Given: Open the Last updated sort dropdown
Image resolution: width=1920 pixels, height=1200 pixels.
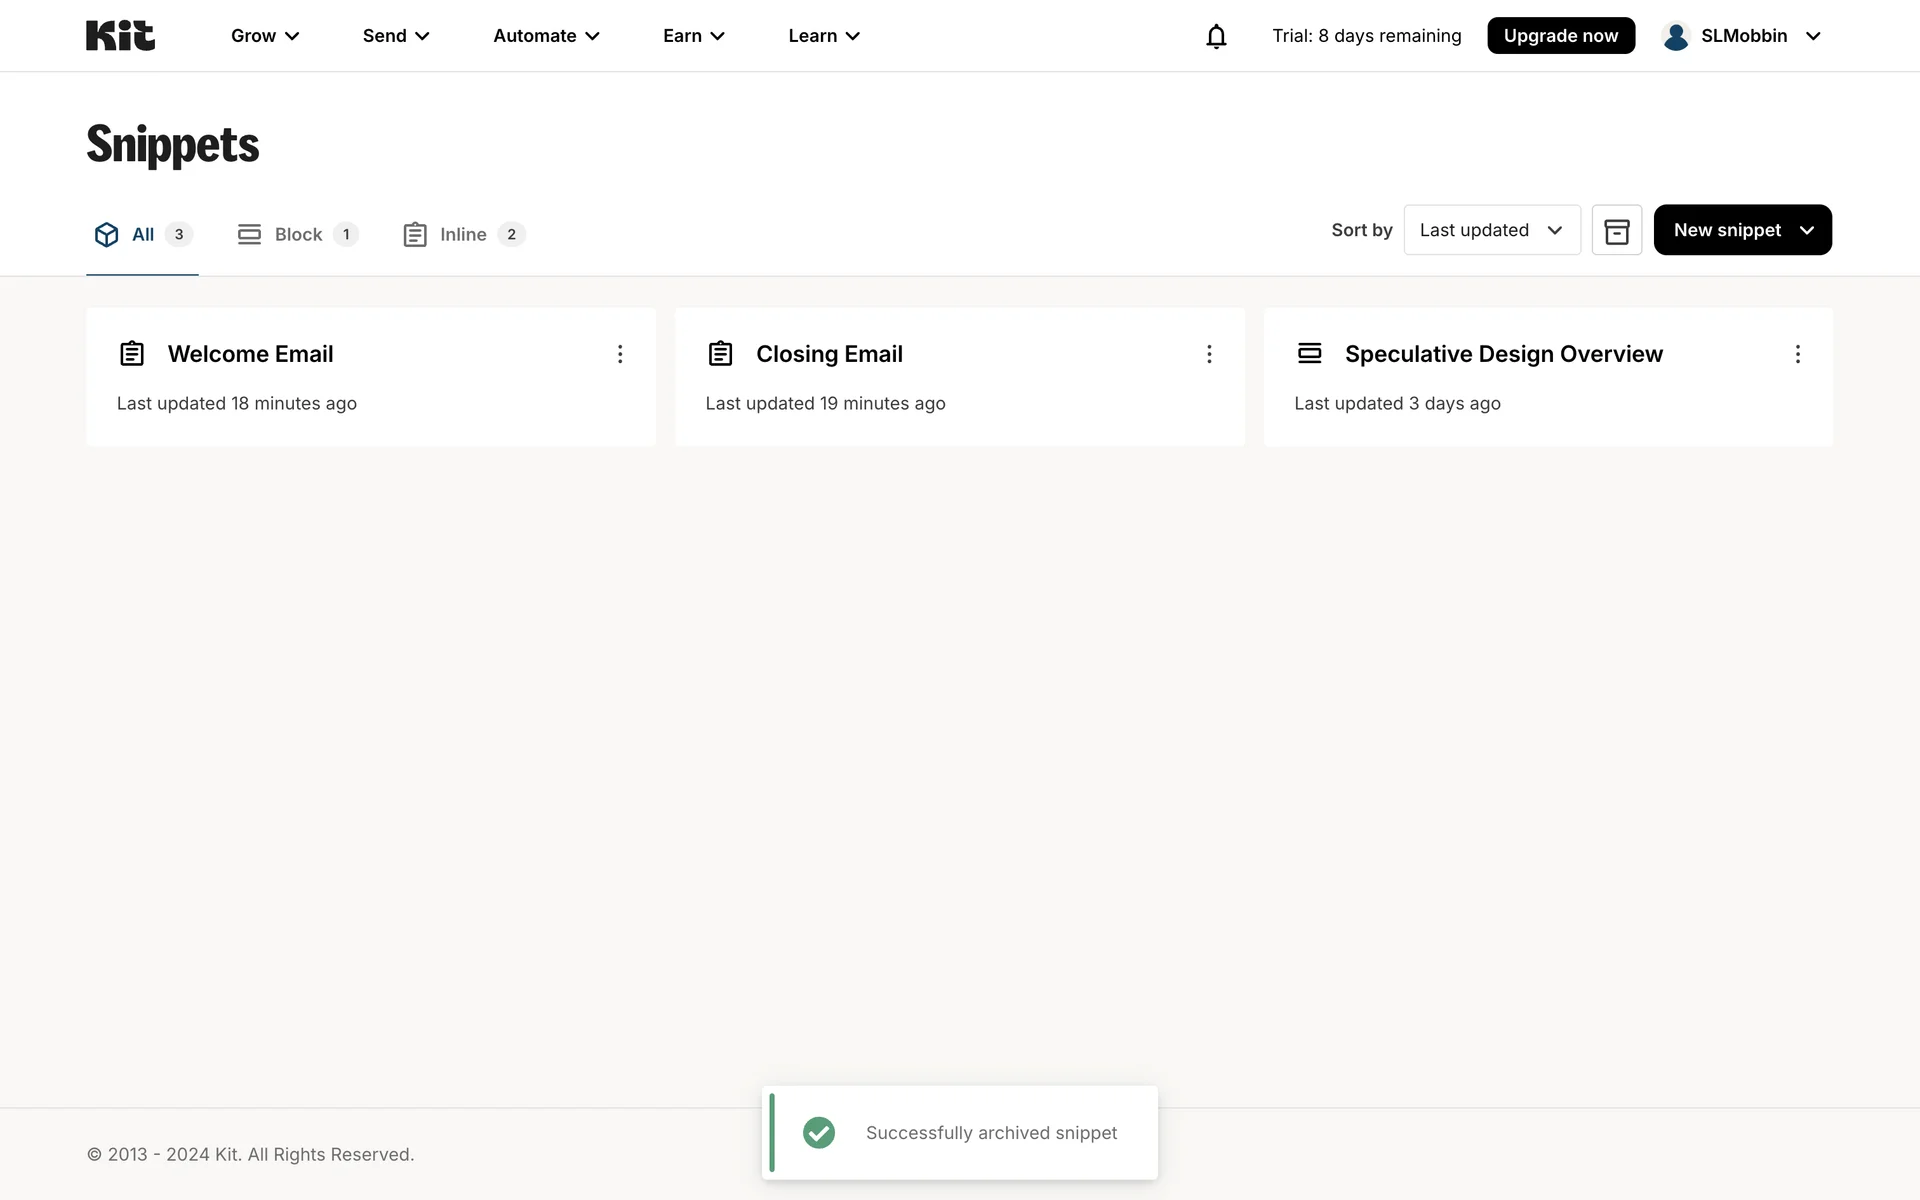Looking at the screenshot, I should pyautogui.click(x=1491, y=230).
